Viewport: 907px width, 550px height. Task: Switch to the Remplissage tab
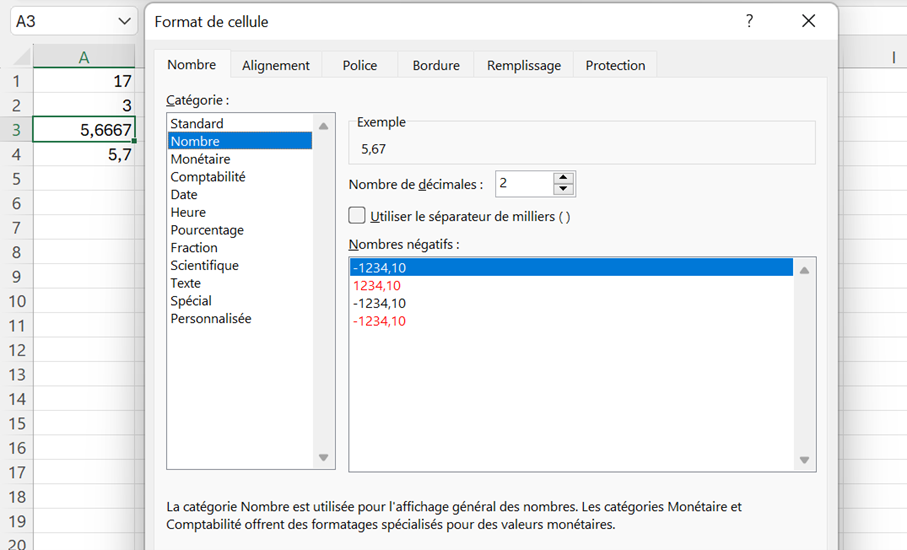(524, 65)
